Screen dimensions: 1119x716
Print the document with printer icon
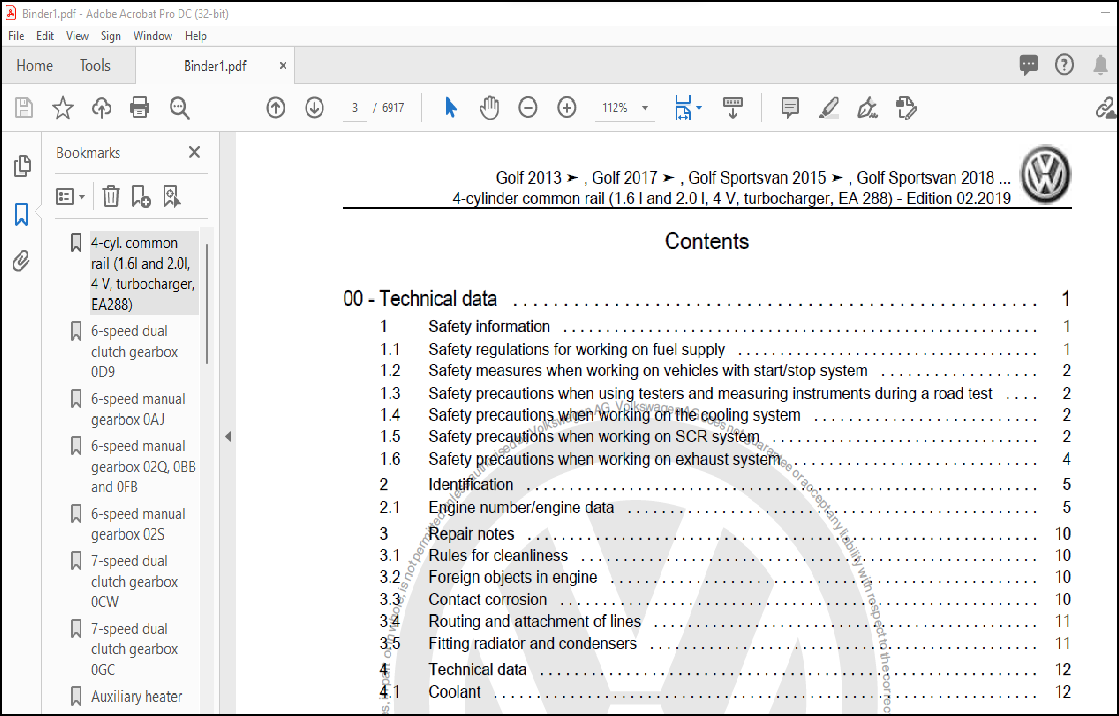tap(140, 108)
